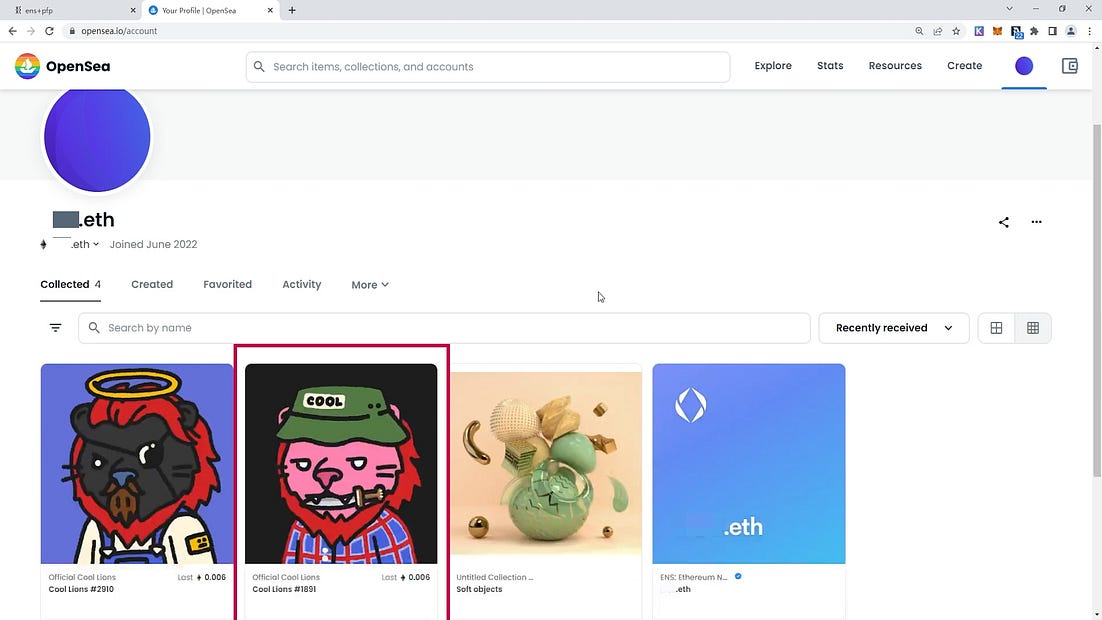The image size is (1102, 620).
Task: Click Official Cool Lions above #1891
Action: pyautogui.click(x=286, y=577)
